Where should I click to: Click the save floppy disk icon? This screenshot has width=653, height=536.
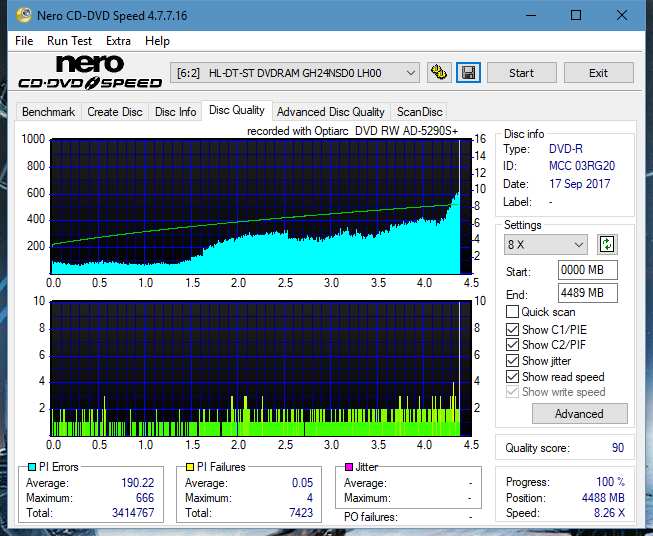(469, 73)
